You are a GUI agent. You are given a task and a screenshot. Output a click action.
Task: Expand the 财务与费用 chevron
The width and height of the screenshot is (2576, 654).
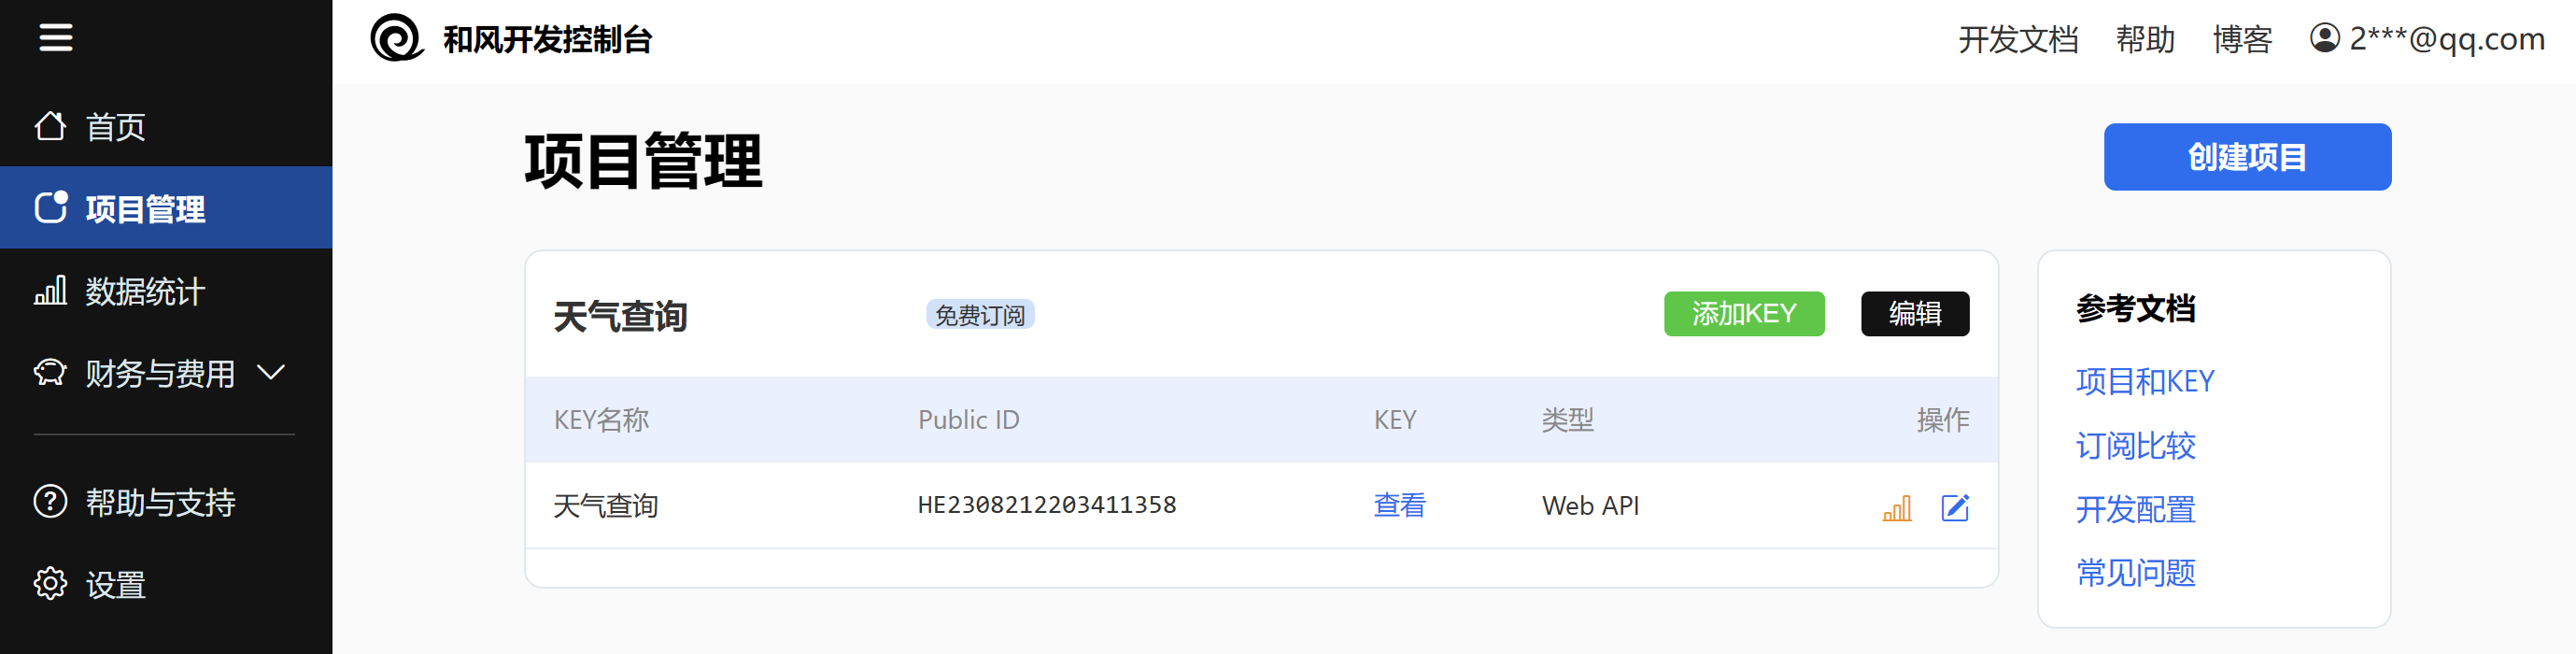[x=271, y=373]
